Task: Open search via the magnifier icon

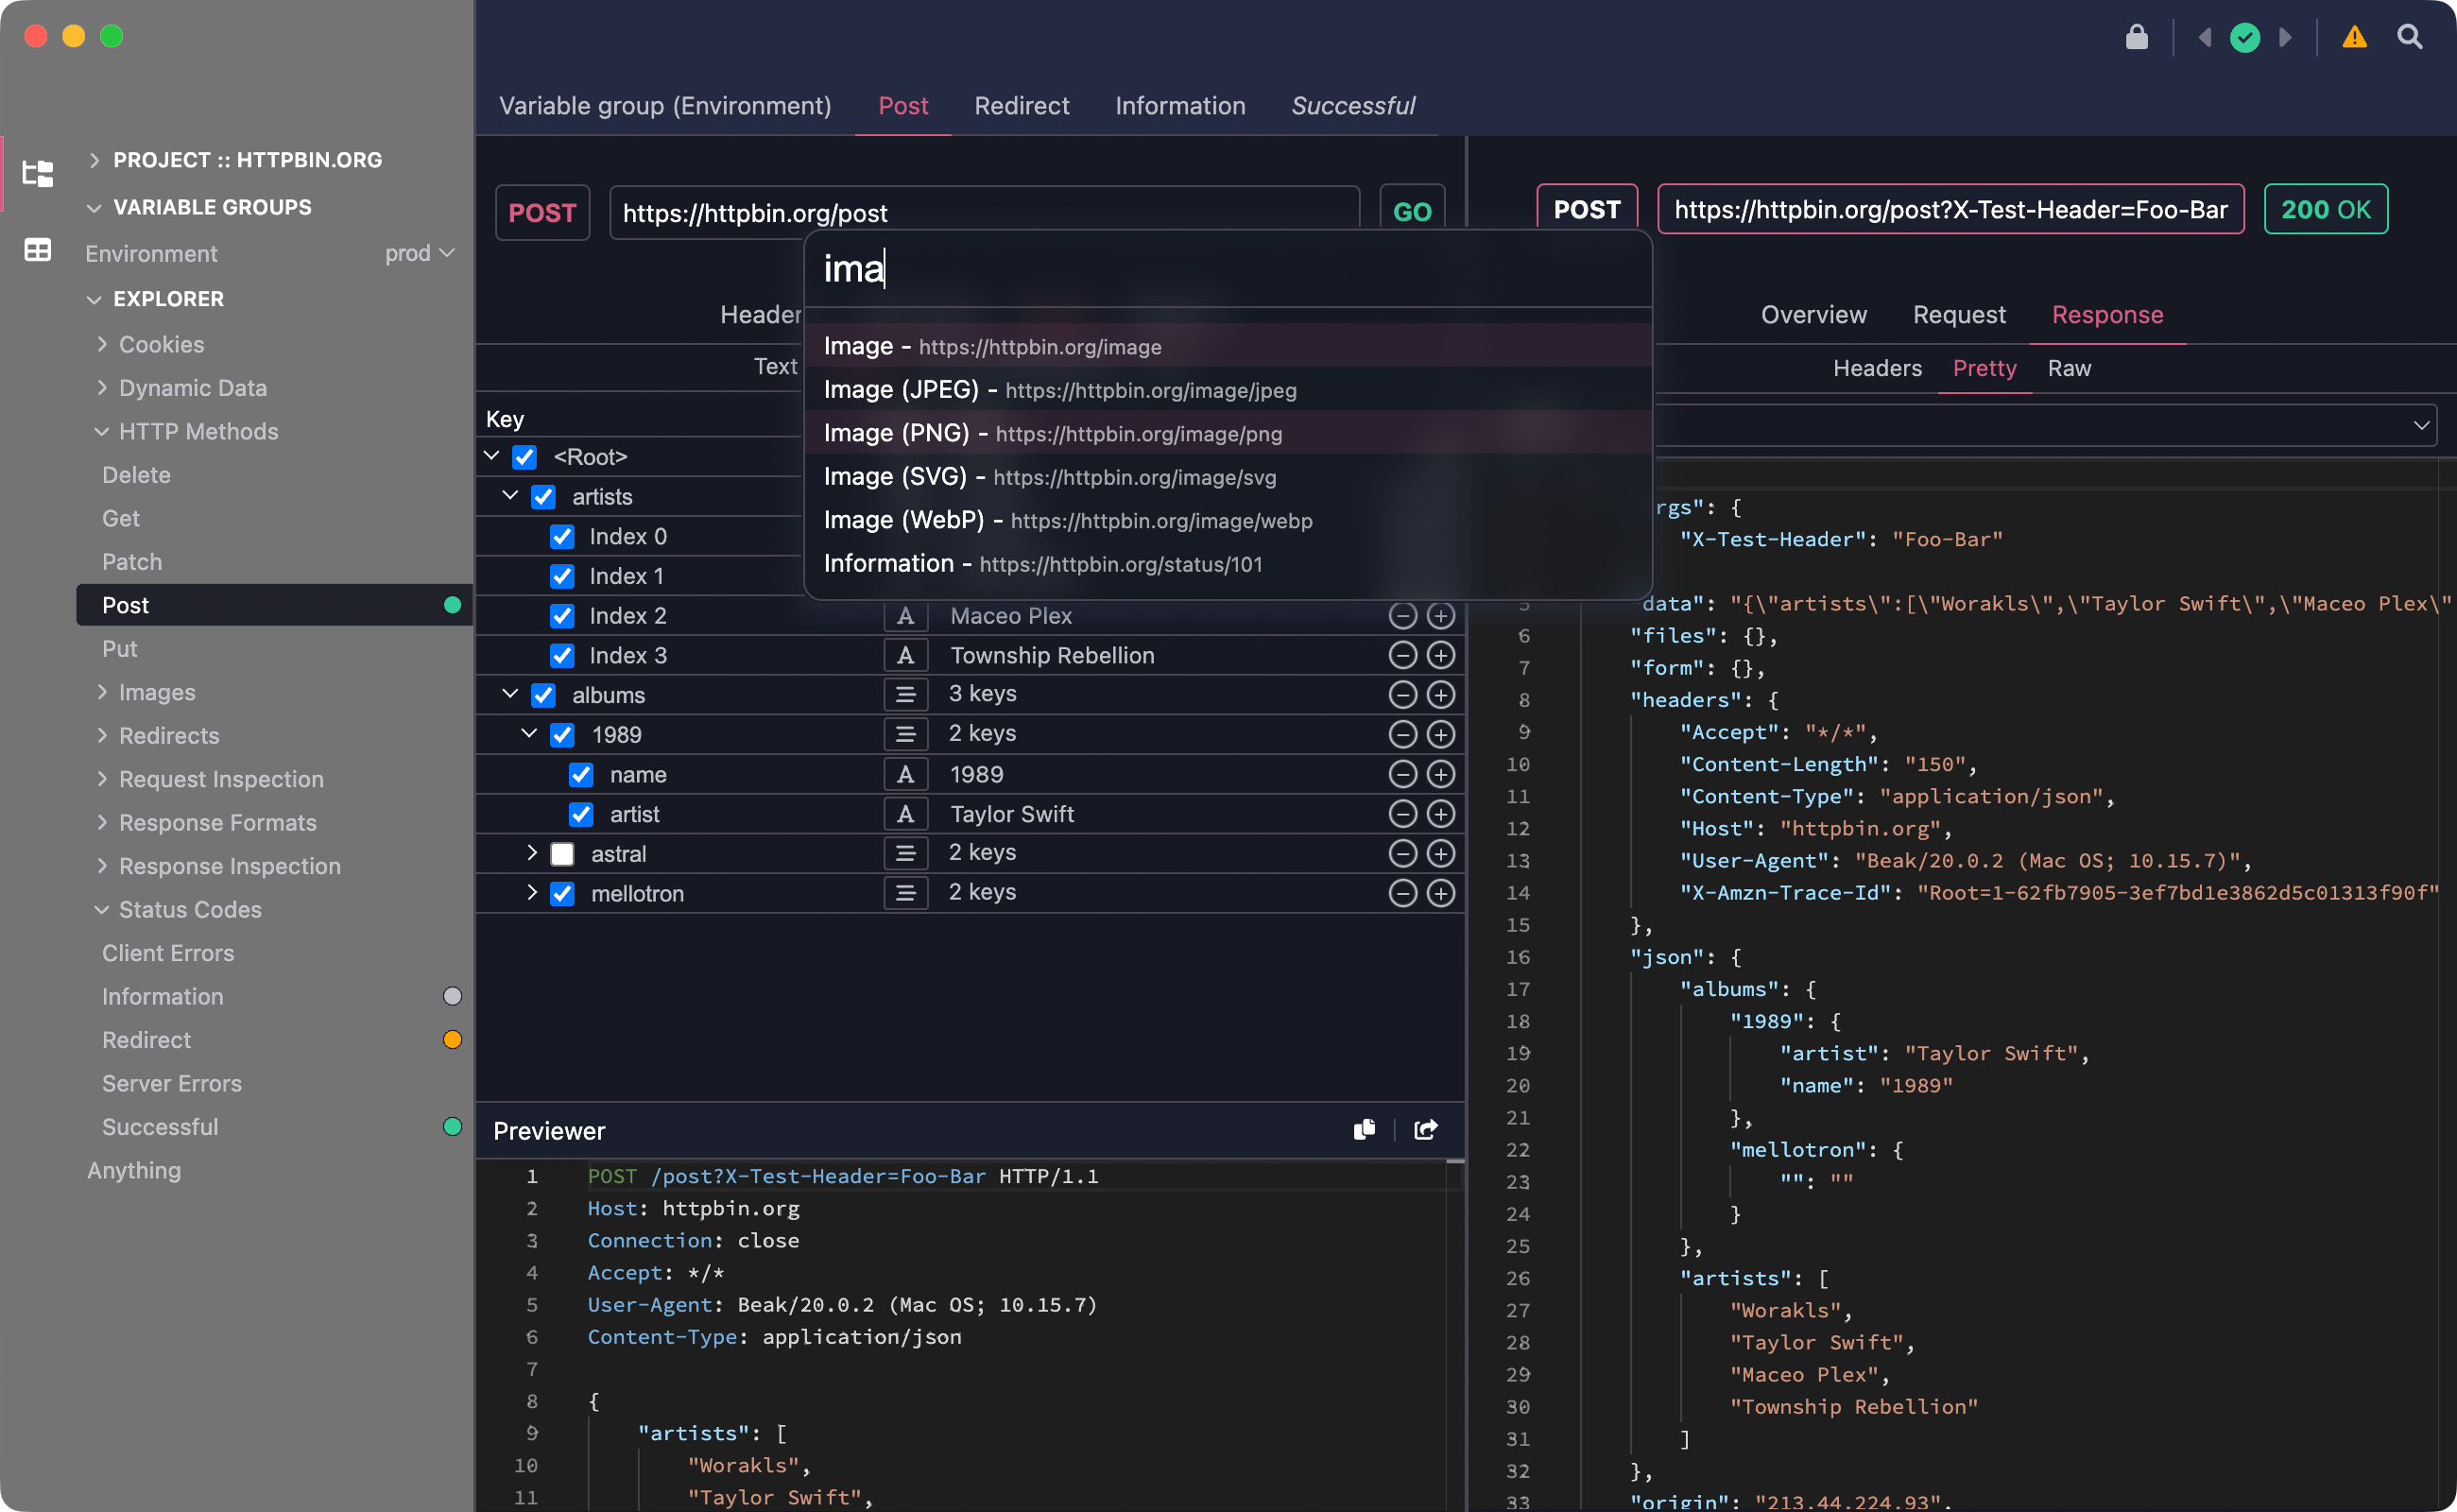Action: coord(2410,37)
